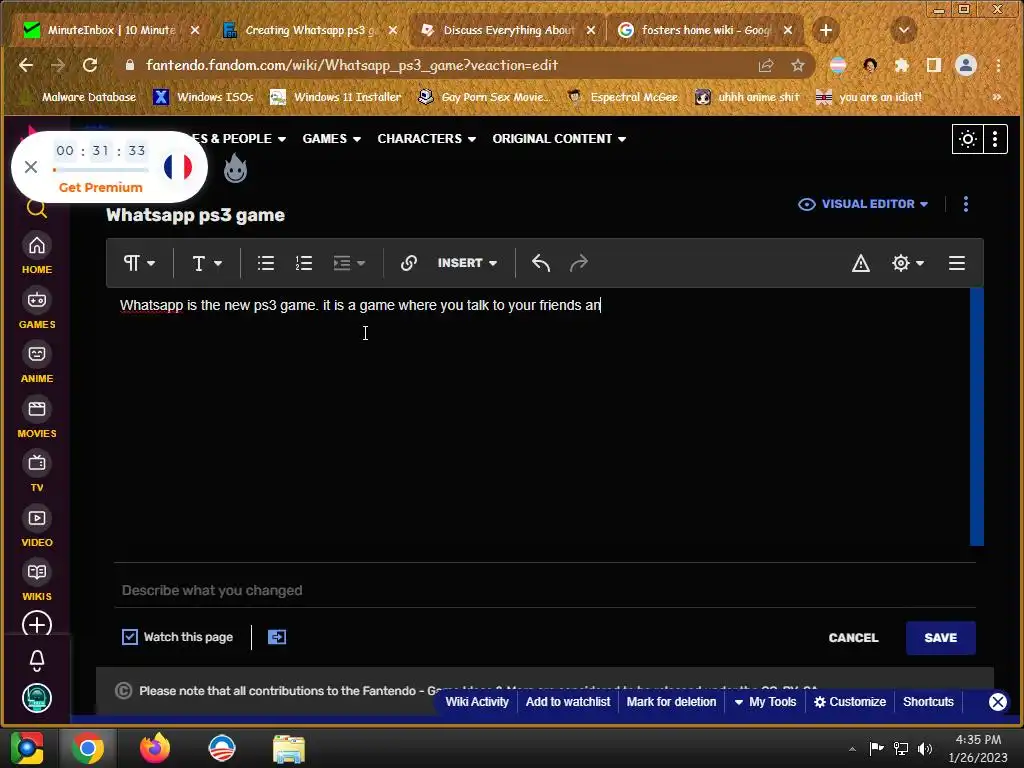
Task: Open Firefox from the taskbar
Action: point(155,748)
